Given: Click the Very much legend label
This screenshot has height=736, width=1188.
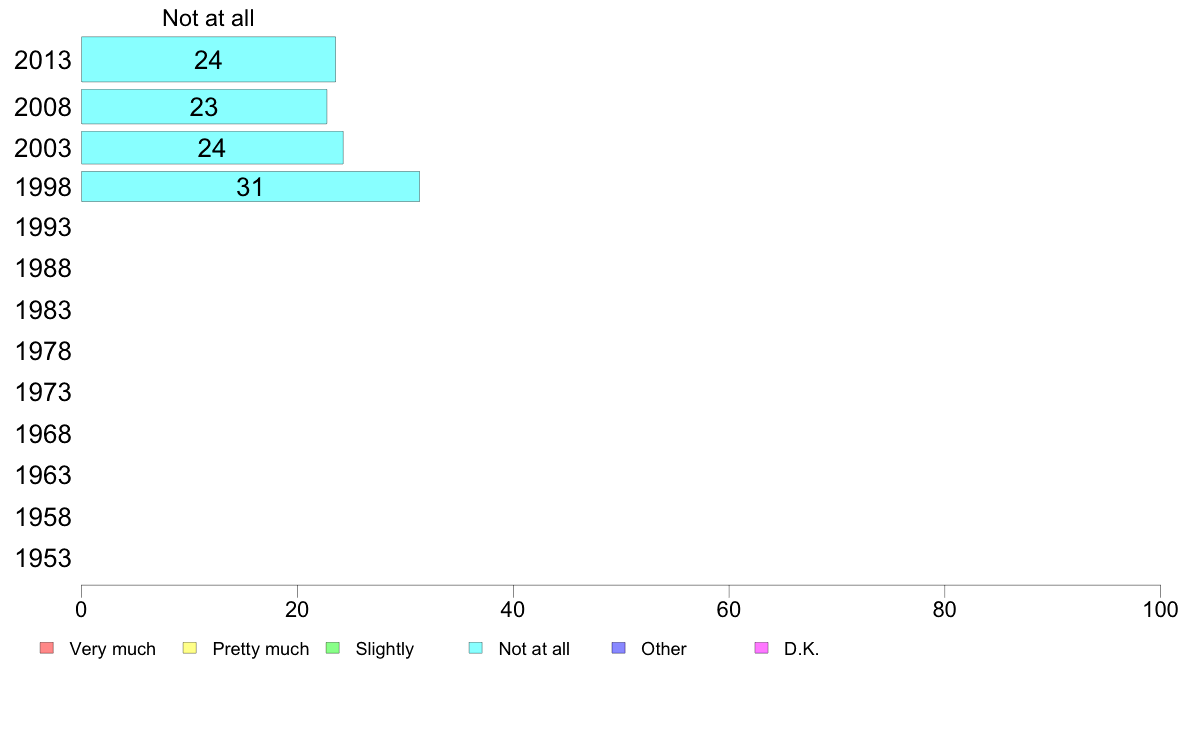Looking at the screenshot, I should (x=112, y=649).
